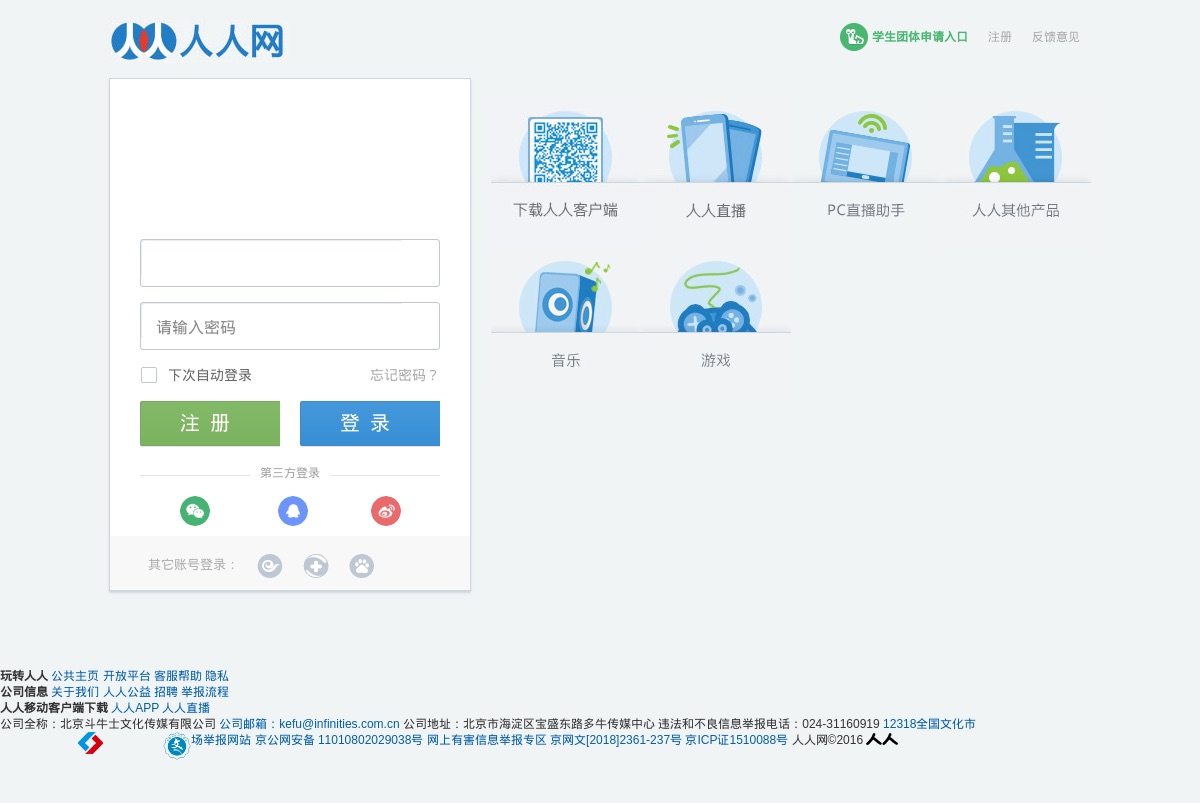The width and height of the screenshot is (1200, 803).
Task: Click the 人人其他产品 label
Action: (1016, 210)
